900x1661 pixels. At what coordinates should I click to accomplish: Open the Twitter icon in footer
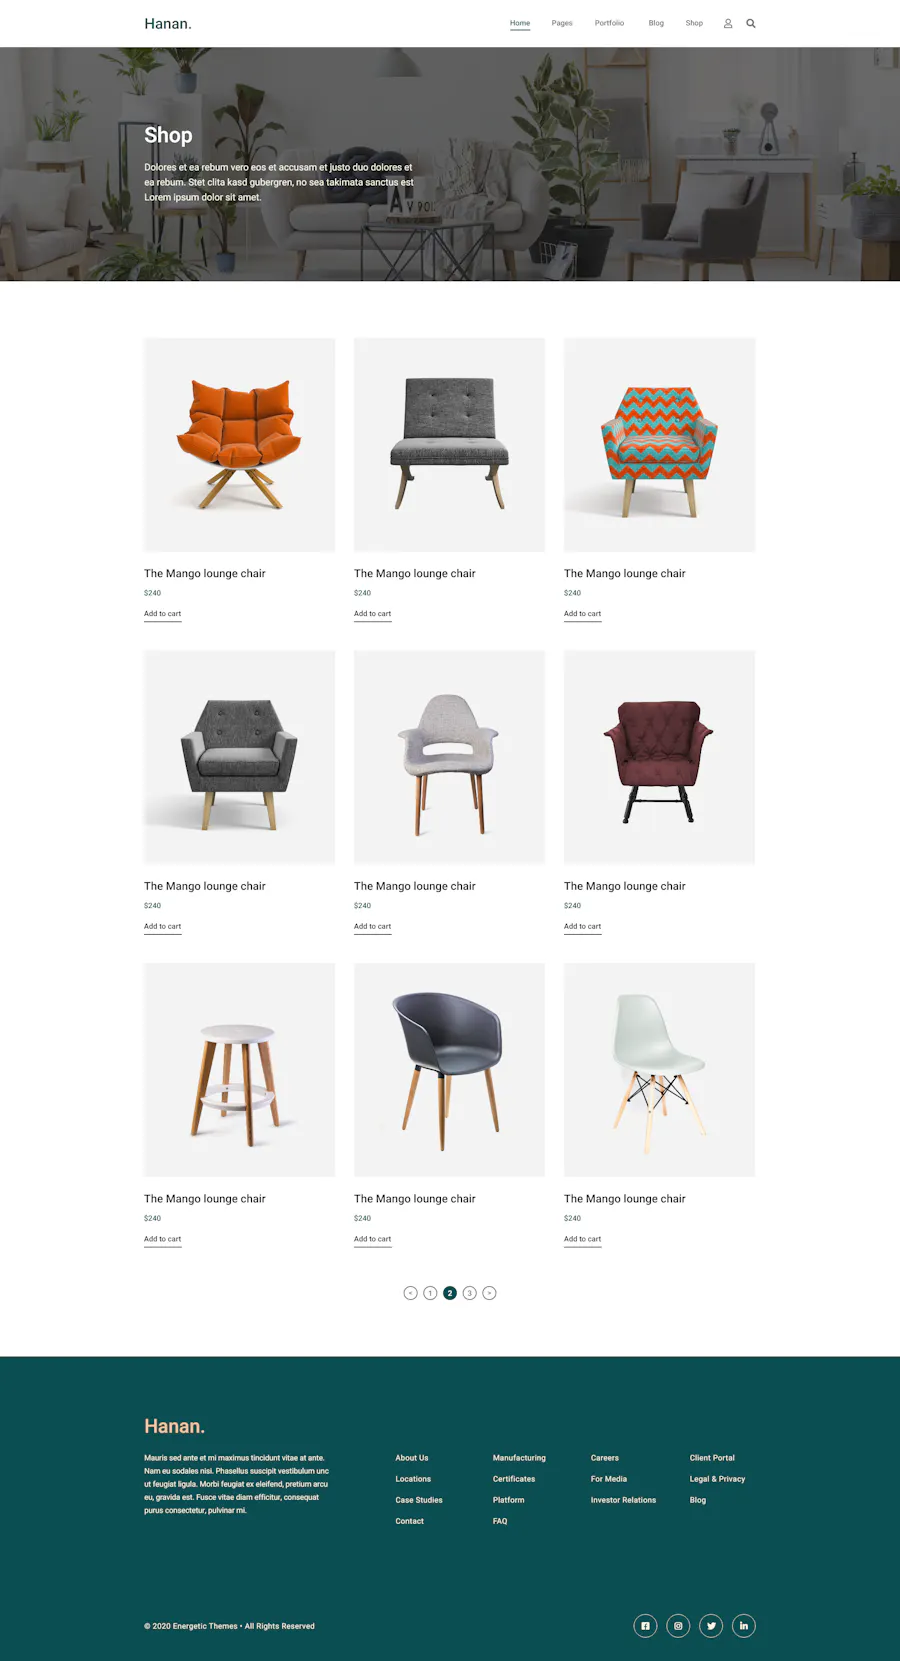coord(711,1626)
